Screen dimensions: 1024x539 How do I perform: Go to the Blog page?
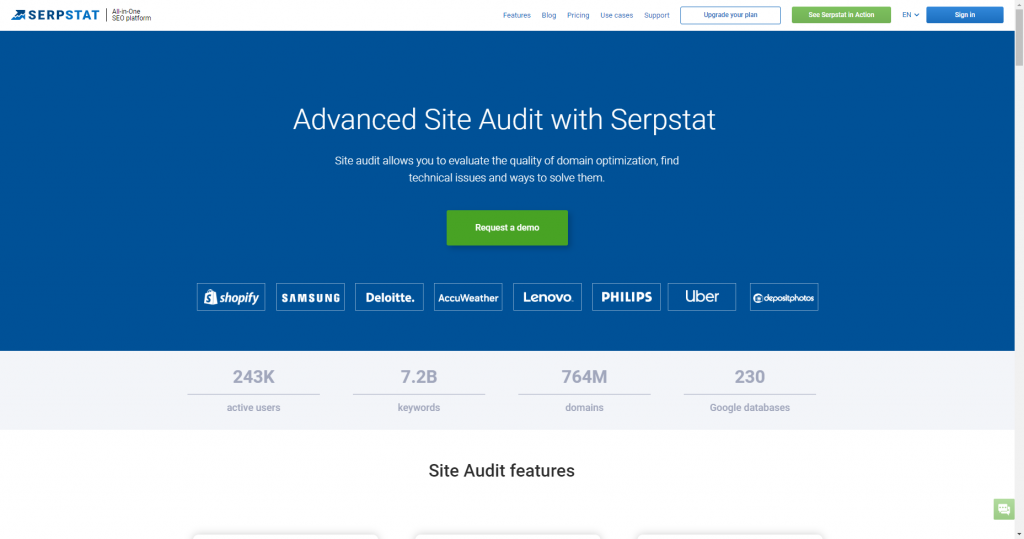pyautogui.click(x=549, y=15)
